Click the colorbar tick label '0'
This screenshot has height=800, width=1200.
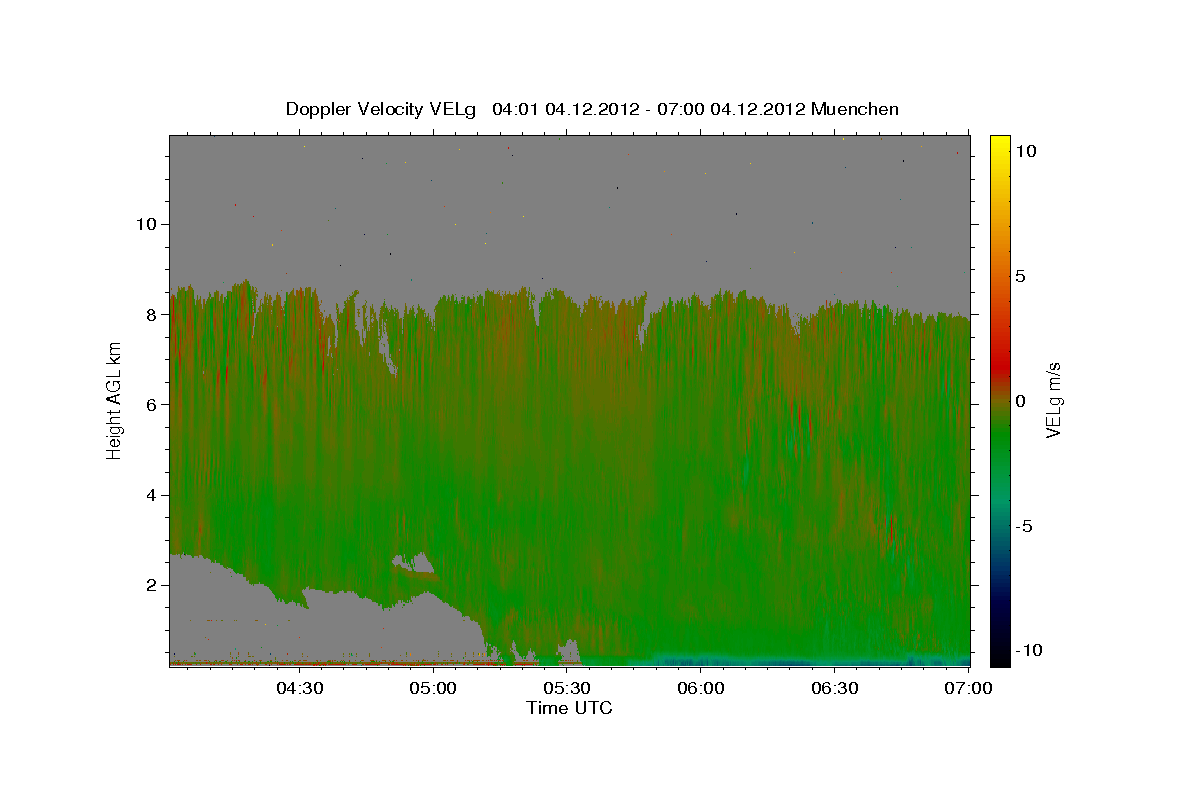click(x=1020, y=401)
